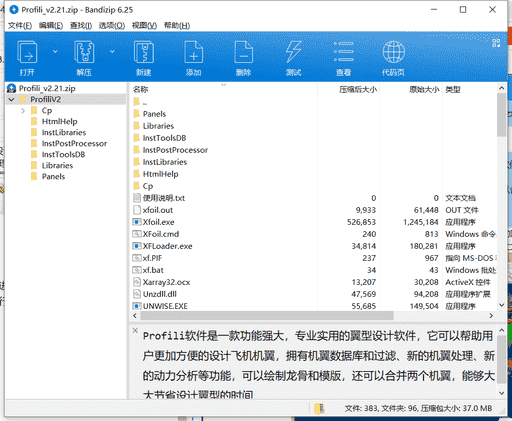
Task: Click the Xarray32.ocx file icon
Action: [137, 282]
